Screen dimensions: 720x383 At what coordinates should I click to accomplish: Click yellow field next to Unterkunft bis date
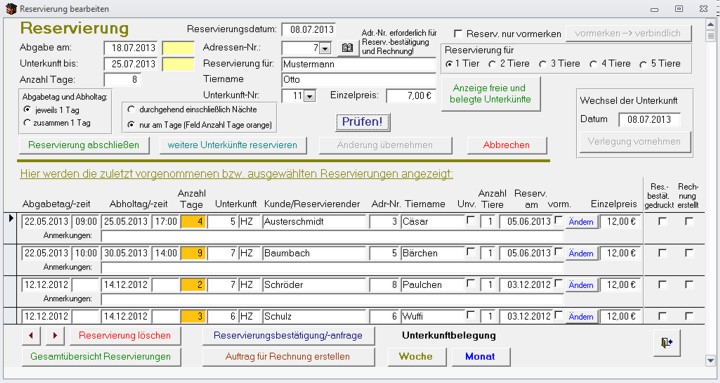tap(178, 64)
